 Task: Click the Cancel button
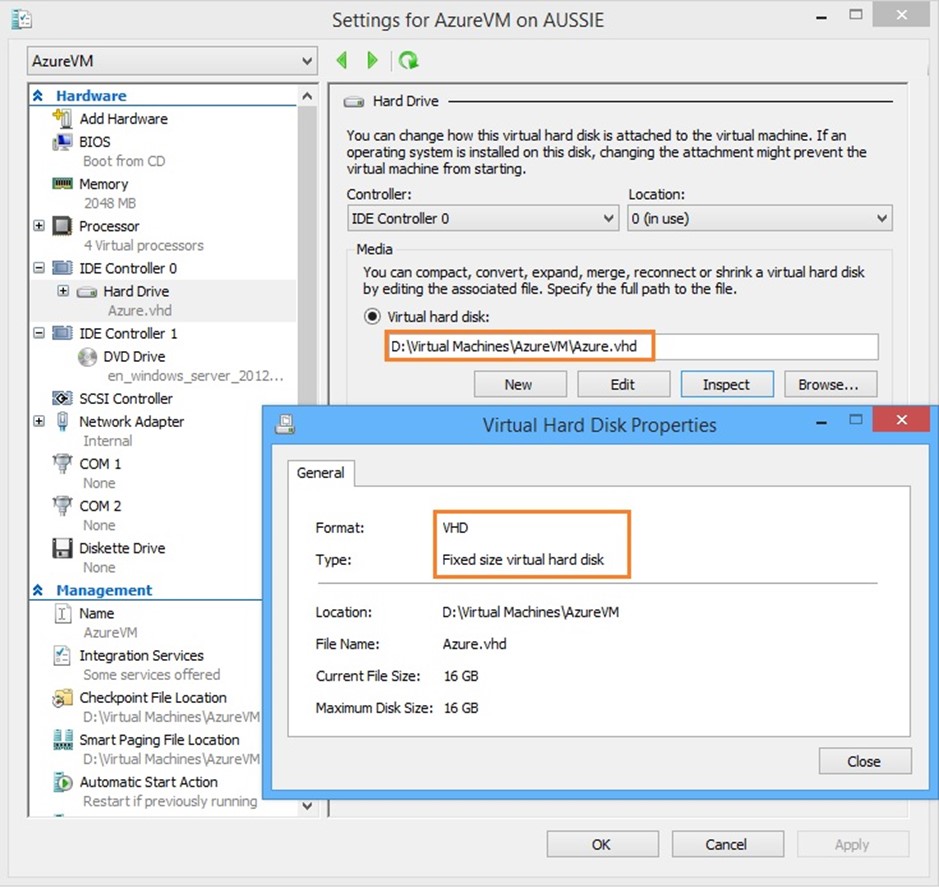coord(728,844)
